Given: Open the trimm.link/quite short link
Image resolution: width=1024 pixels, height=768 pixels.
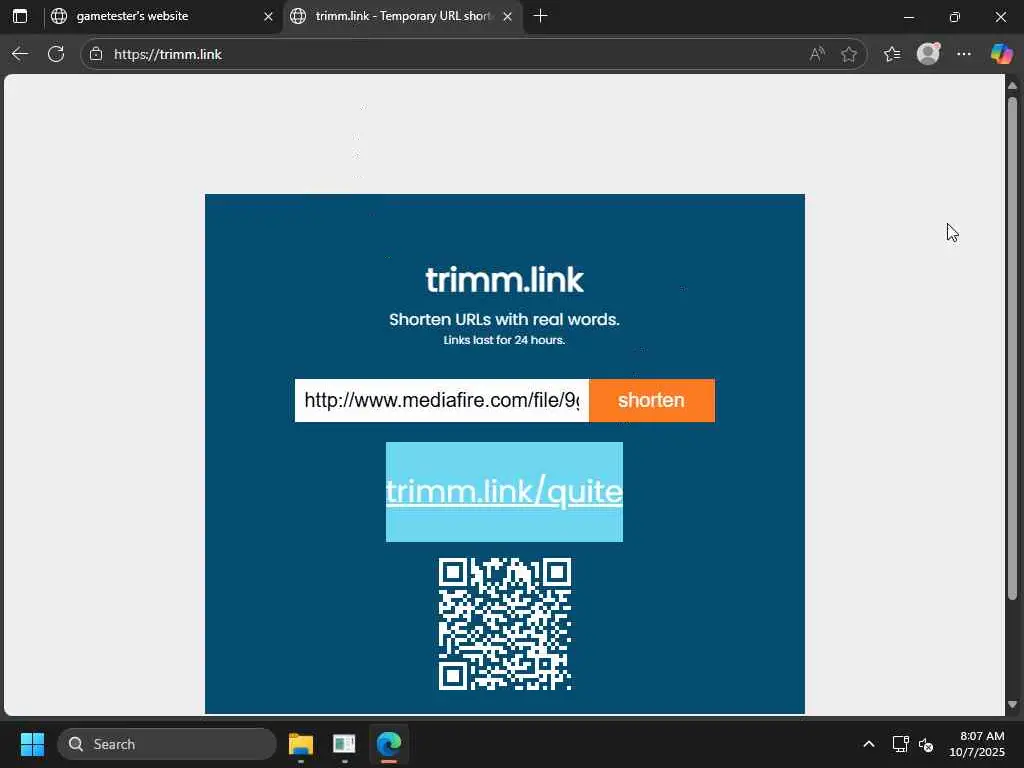Looking at the screenshot, I should coord(504,491).
